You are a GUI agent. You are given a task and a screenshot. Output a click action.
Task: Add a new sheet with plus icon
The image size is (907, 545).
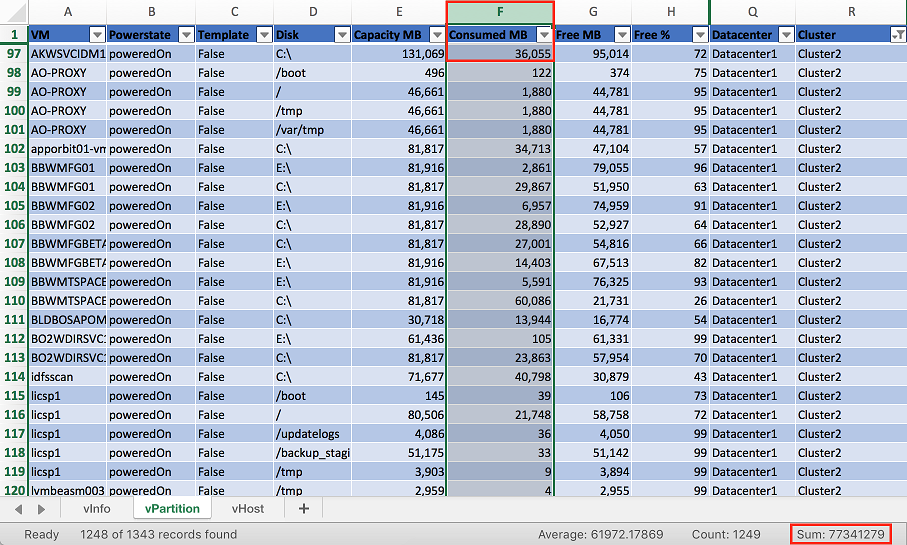(x=304, y=509)
